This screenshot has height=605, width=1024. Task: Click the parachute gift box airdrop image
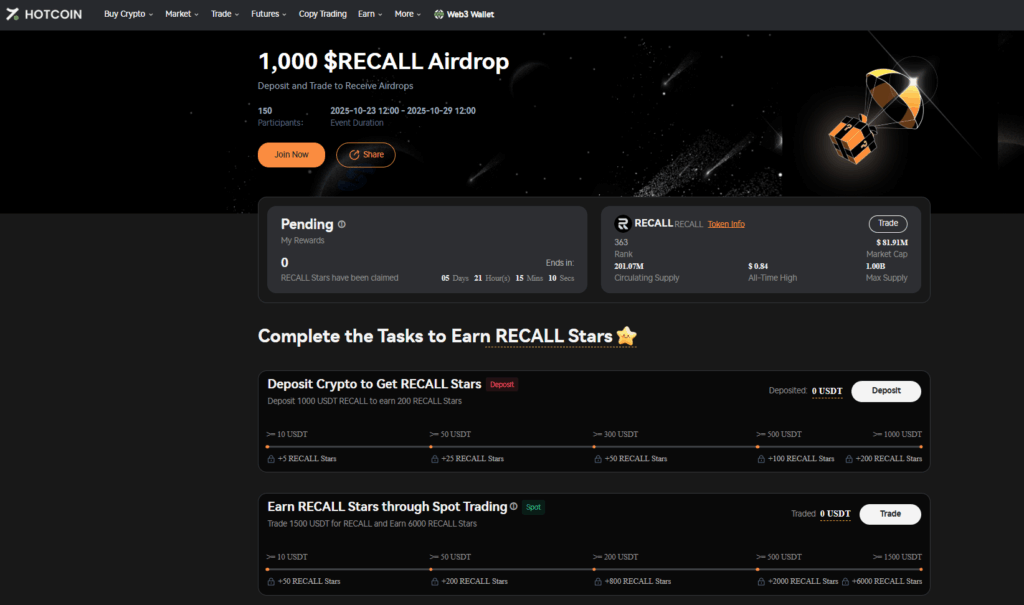(x=876, y=115)
